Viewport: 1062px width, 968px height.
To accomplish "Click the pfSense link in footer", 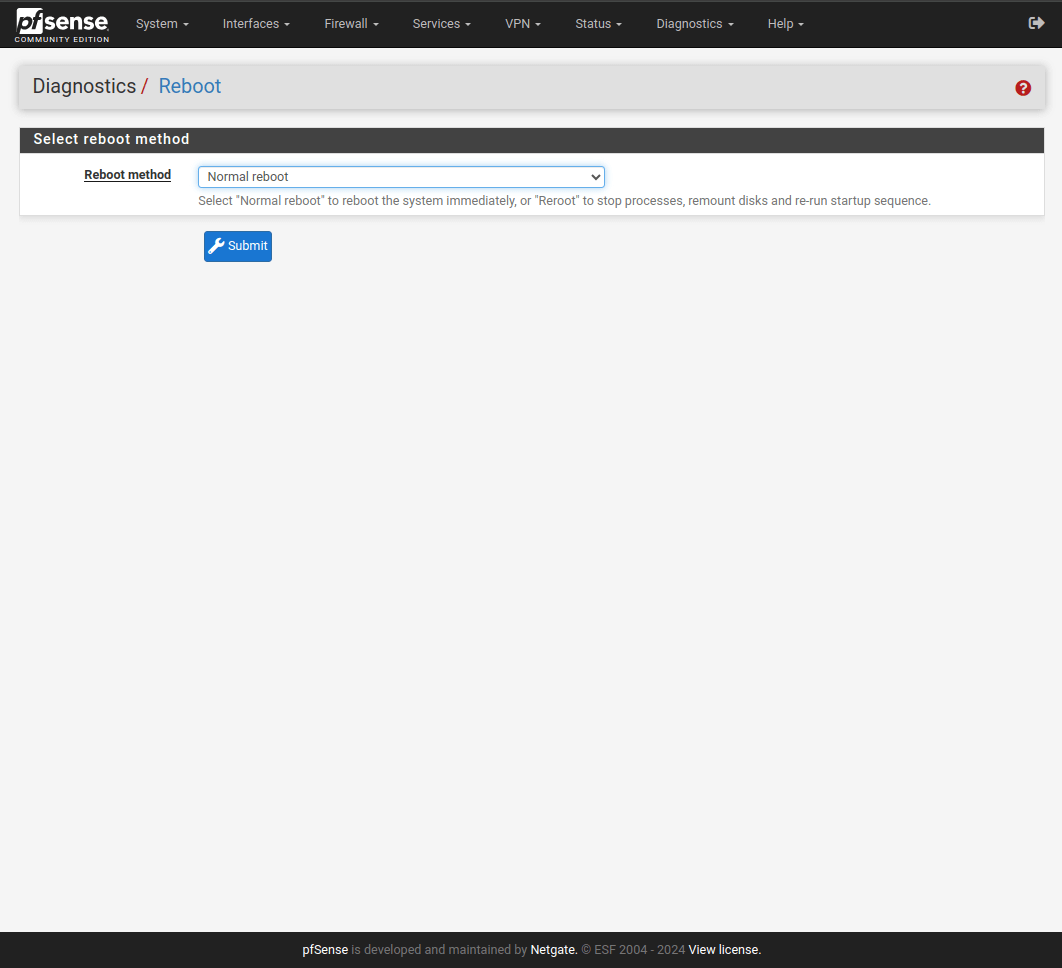I will point(325,950).
